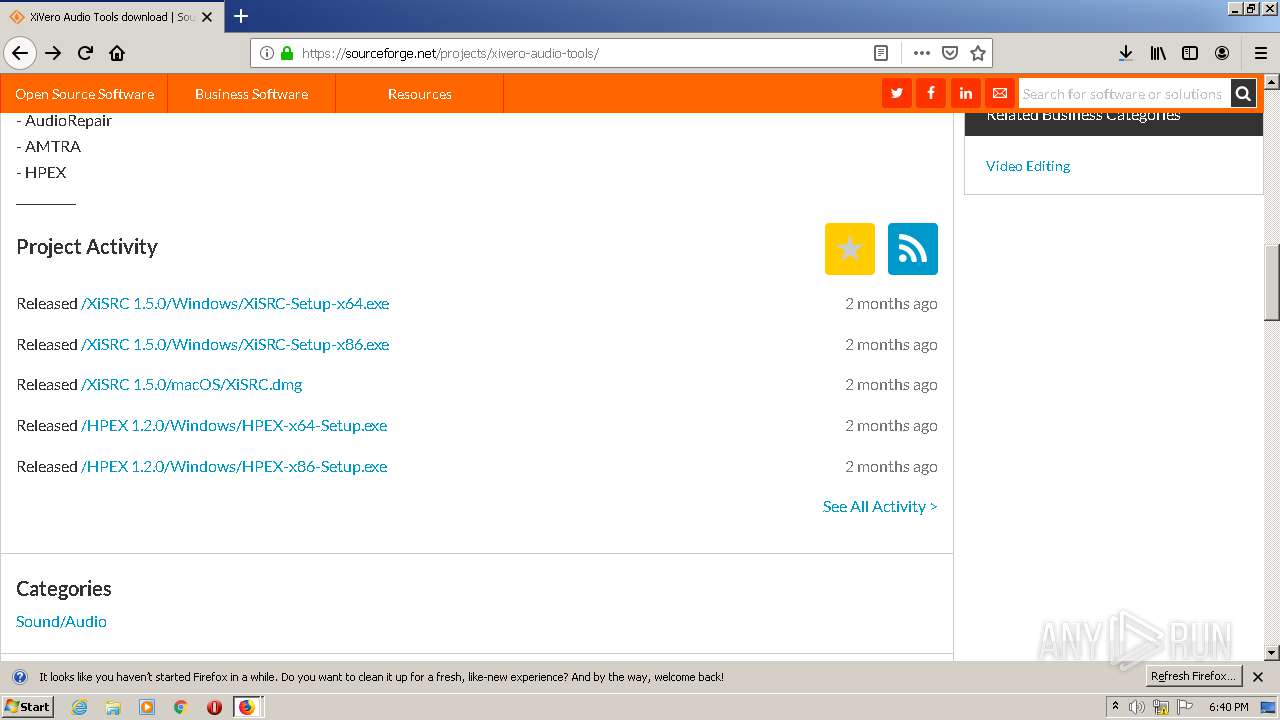
Task: Click the browser Forward arrow
Action: [53, 53]
